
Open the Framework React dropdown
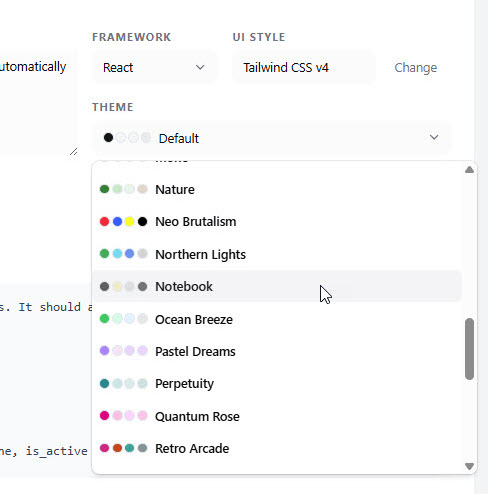pos(154,68)
